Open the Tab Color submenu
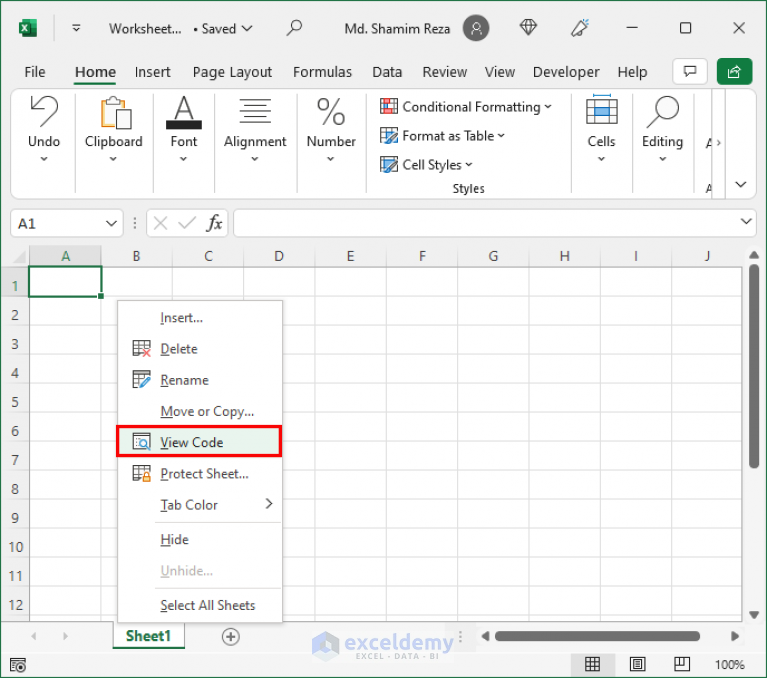The height and width of the screenshot is (678, 767). pos(200,504)
